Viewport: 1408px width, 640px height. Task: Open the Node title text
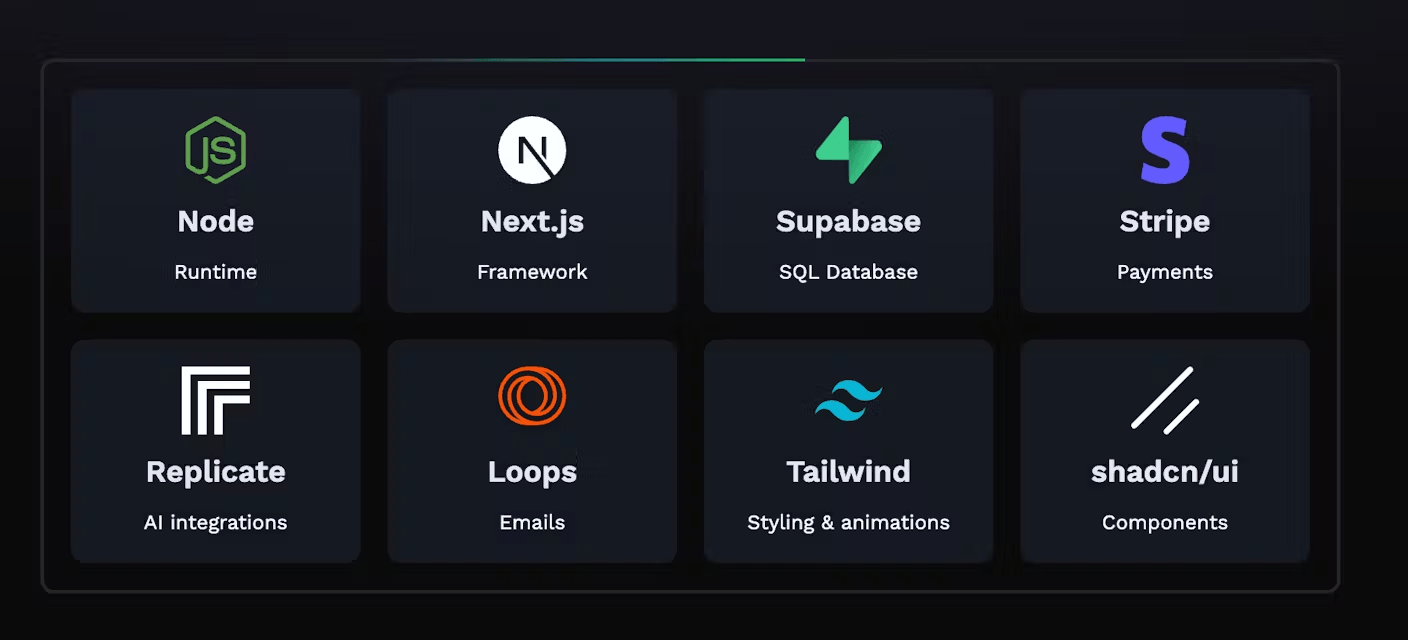pos(215,221)
